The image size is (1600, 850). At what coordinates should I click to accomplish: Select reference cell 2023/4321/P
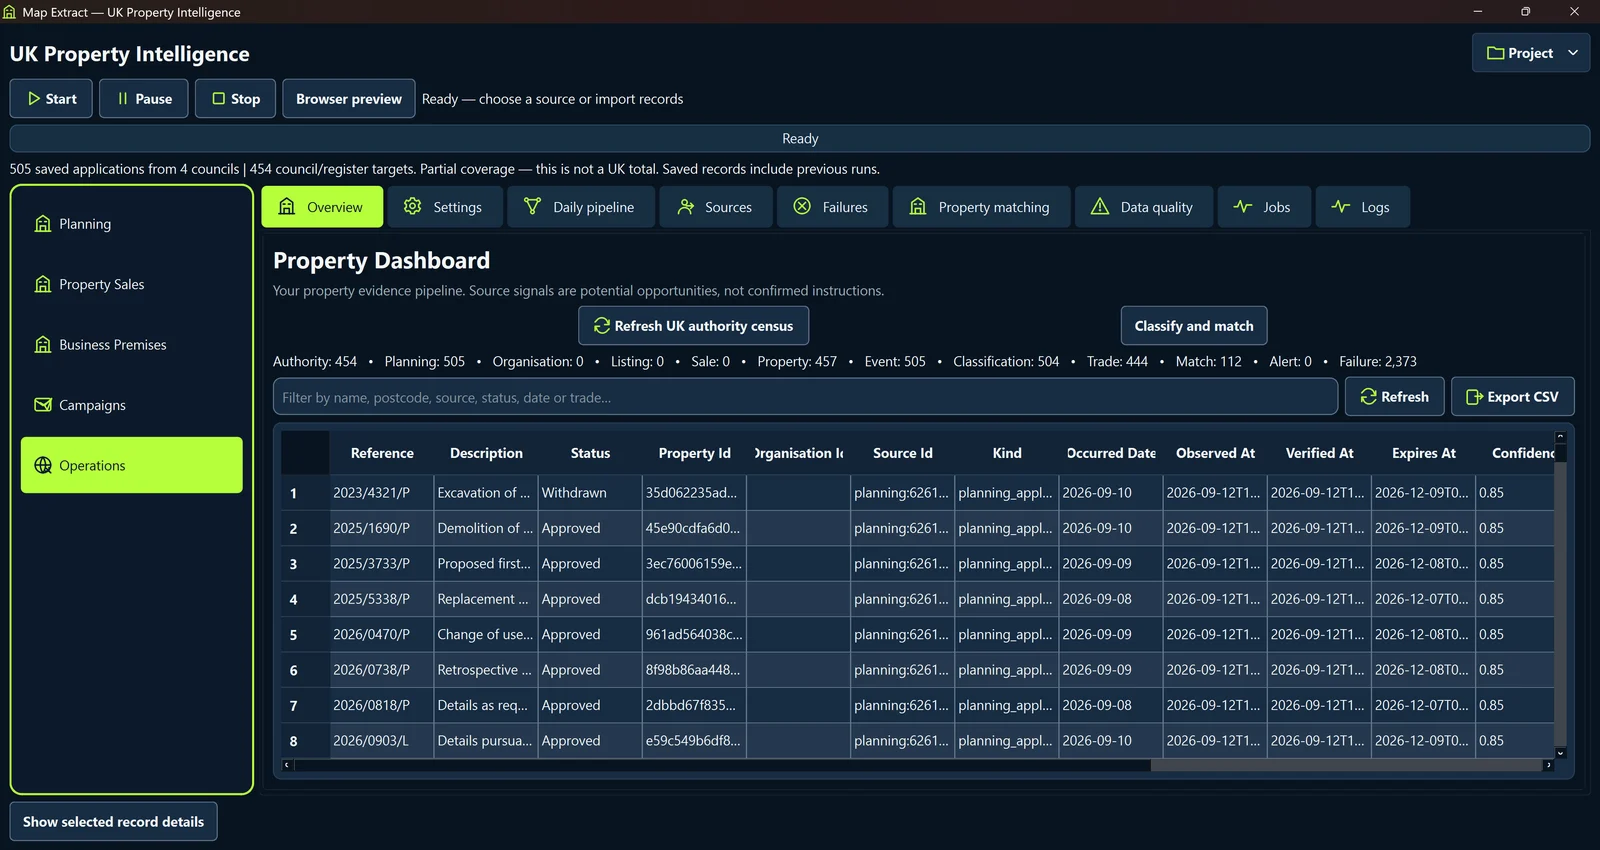pos(382,493)
